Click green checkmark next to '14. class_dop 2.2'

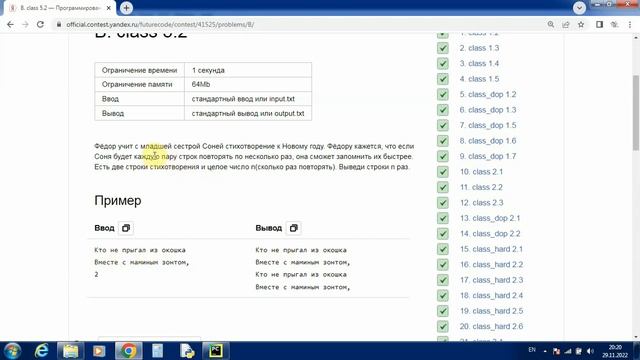pos(443,234)
